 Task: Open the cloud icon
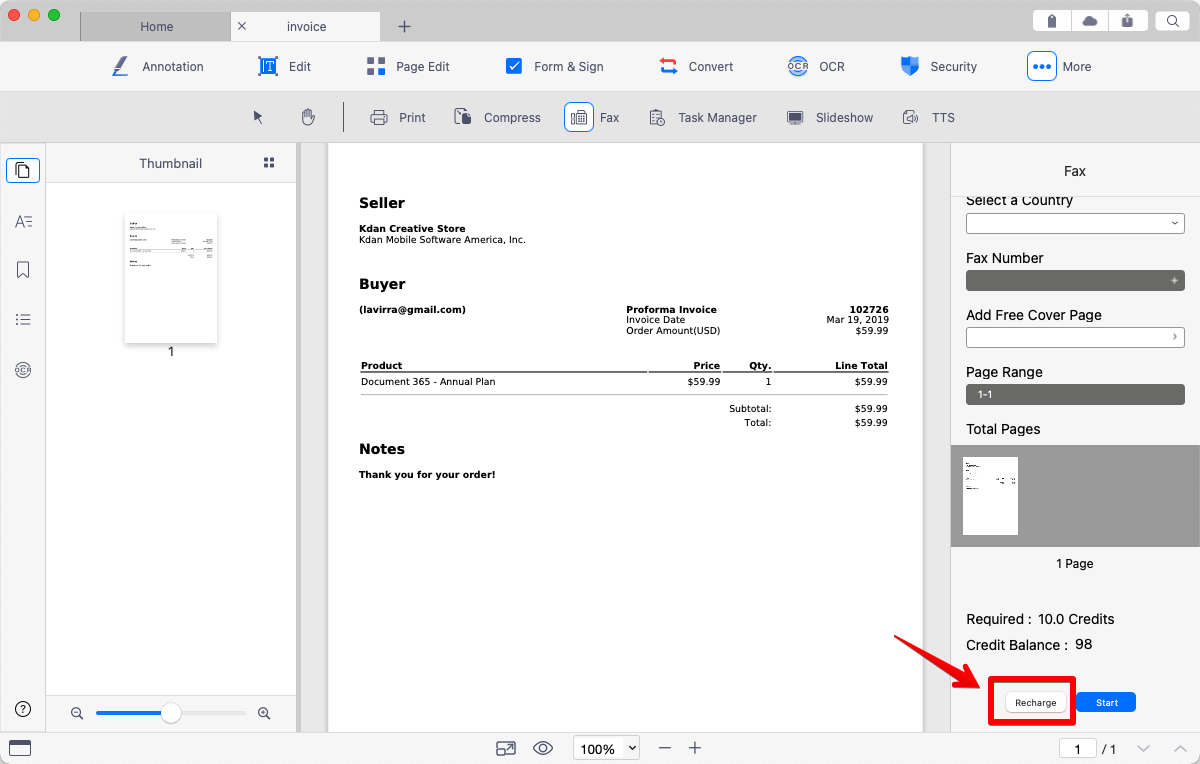(1090, 21)
